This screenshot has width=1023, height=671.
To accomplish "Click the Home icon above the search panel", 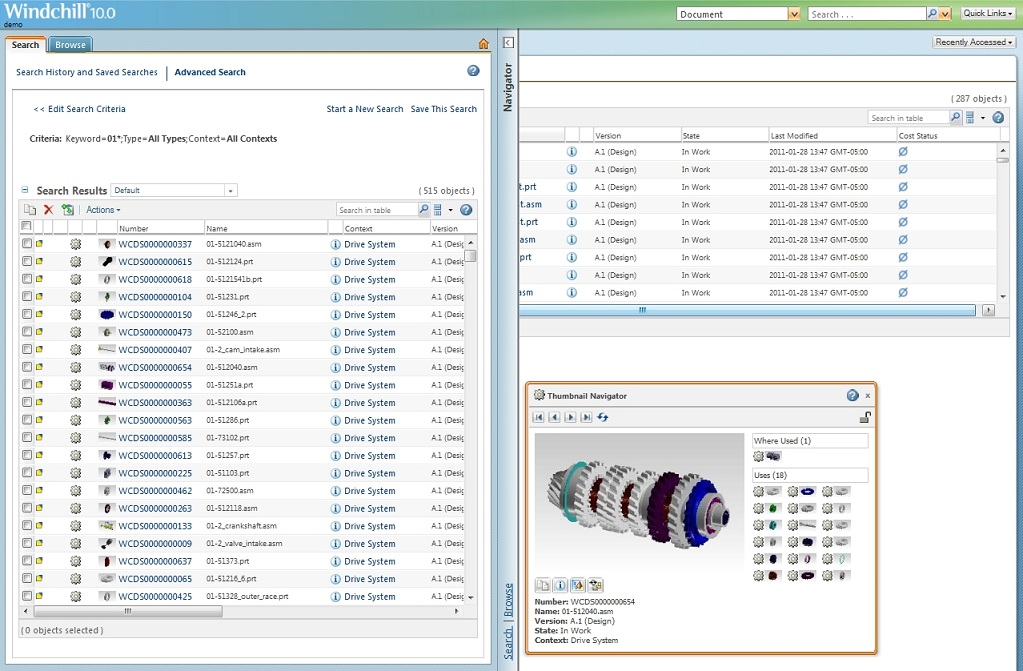I will click(484, 44).
